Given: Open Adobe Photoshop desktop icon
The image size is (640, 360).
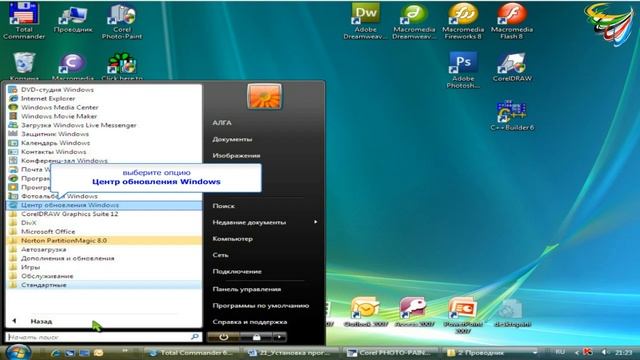Looking at the screenshot, I should point(463,70).
